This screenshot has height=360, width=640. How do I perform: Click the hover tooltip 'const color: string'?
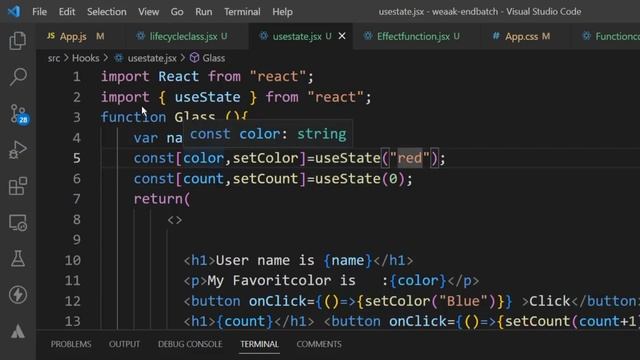point(268,134)
